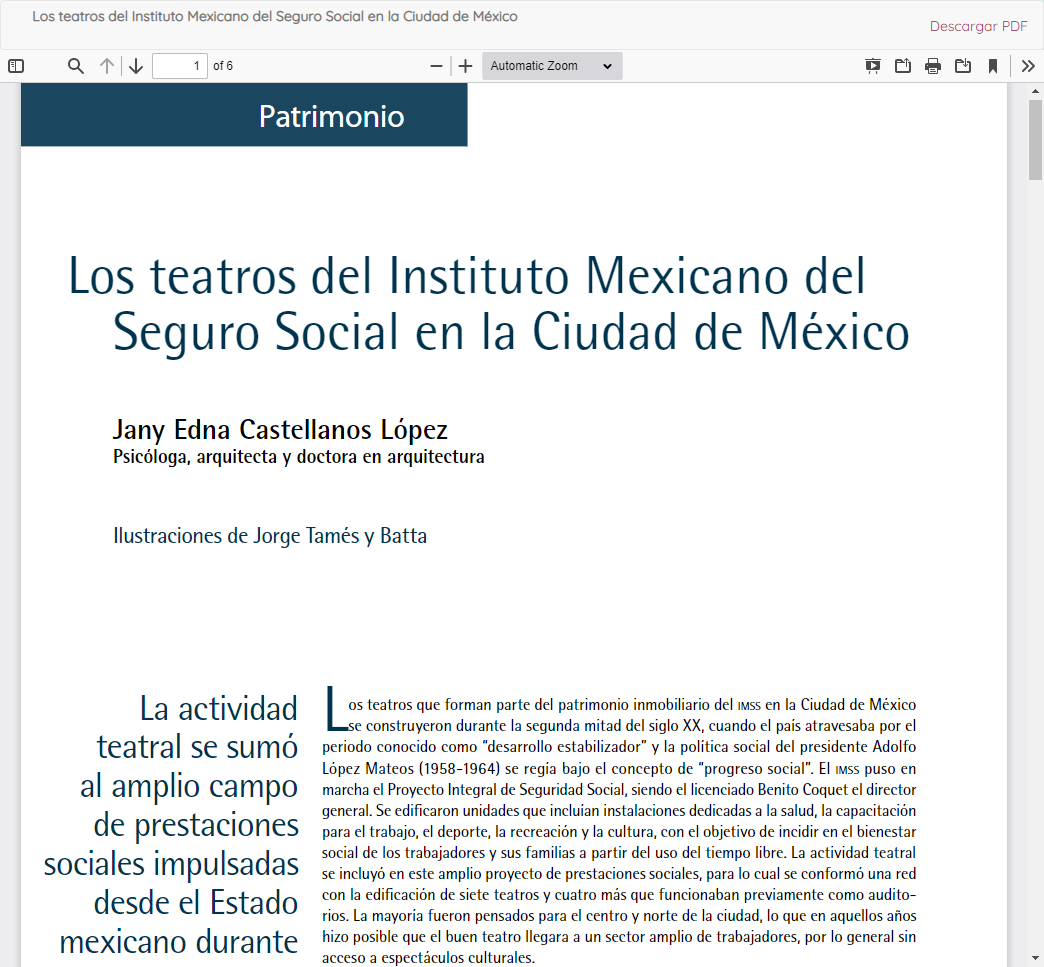
Task: Click the Descargar PDF link
Action: point(978,27)
